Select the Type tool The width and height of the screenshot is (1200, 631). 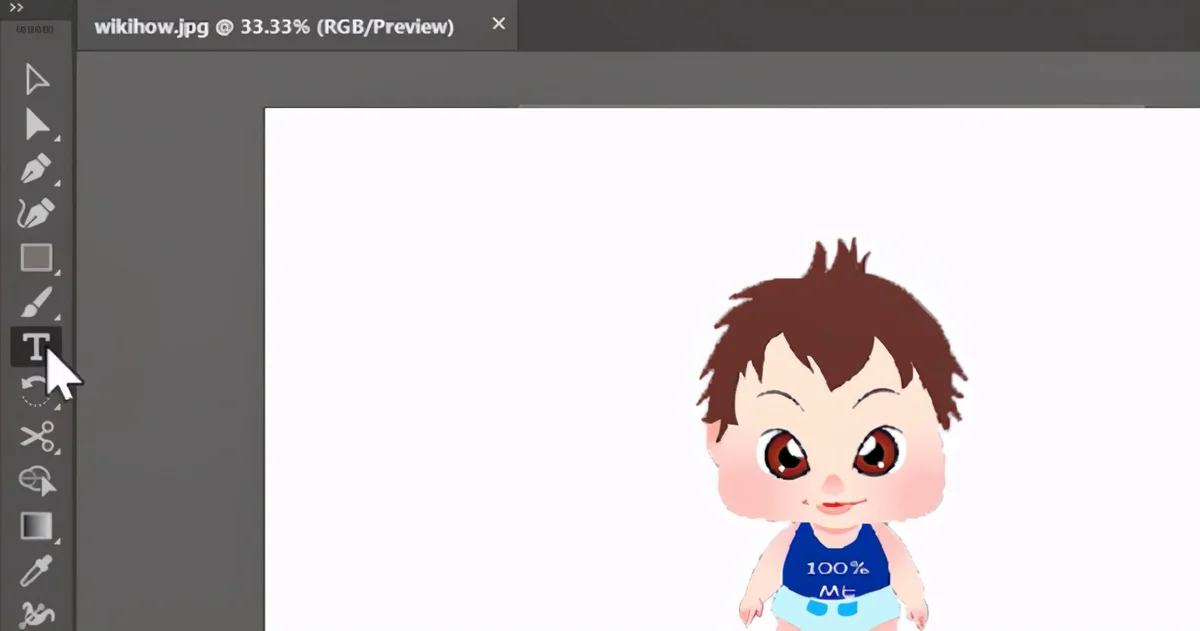36,347
